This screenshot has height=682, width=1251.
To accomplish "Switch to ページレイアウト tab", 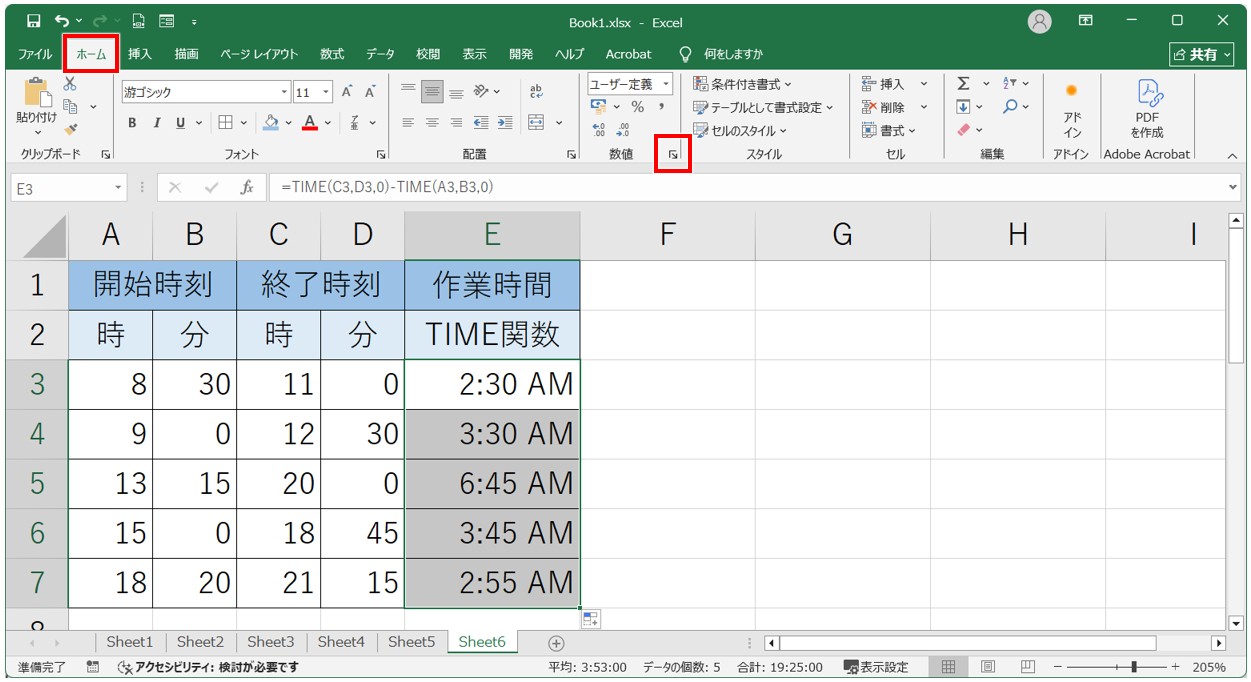I will point(259,54).
